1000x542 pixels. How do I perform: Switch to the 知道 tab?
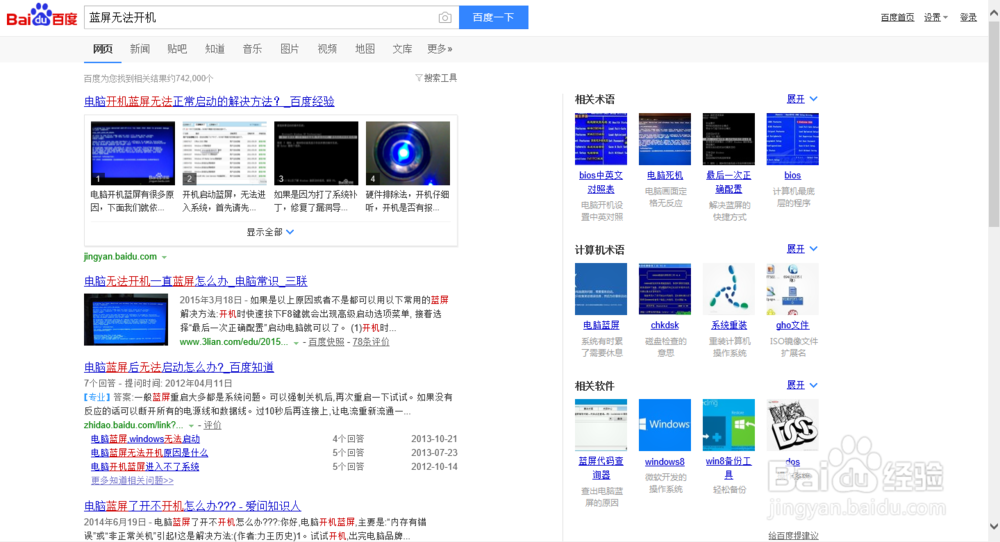[214, 49]
